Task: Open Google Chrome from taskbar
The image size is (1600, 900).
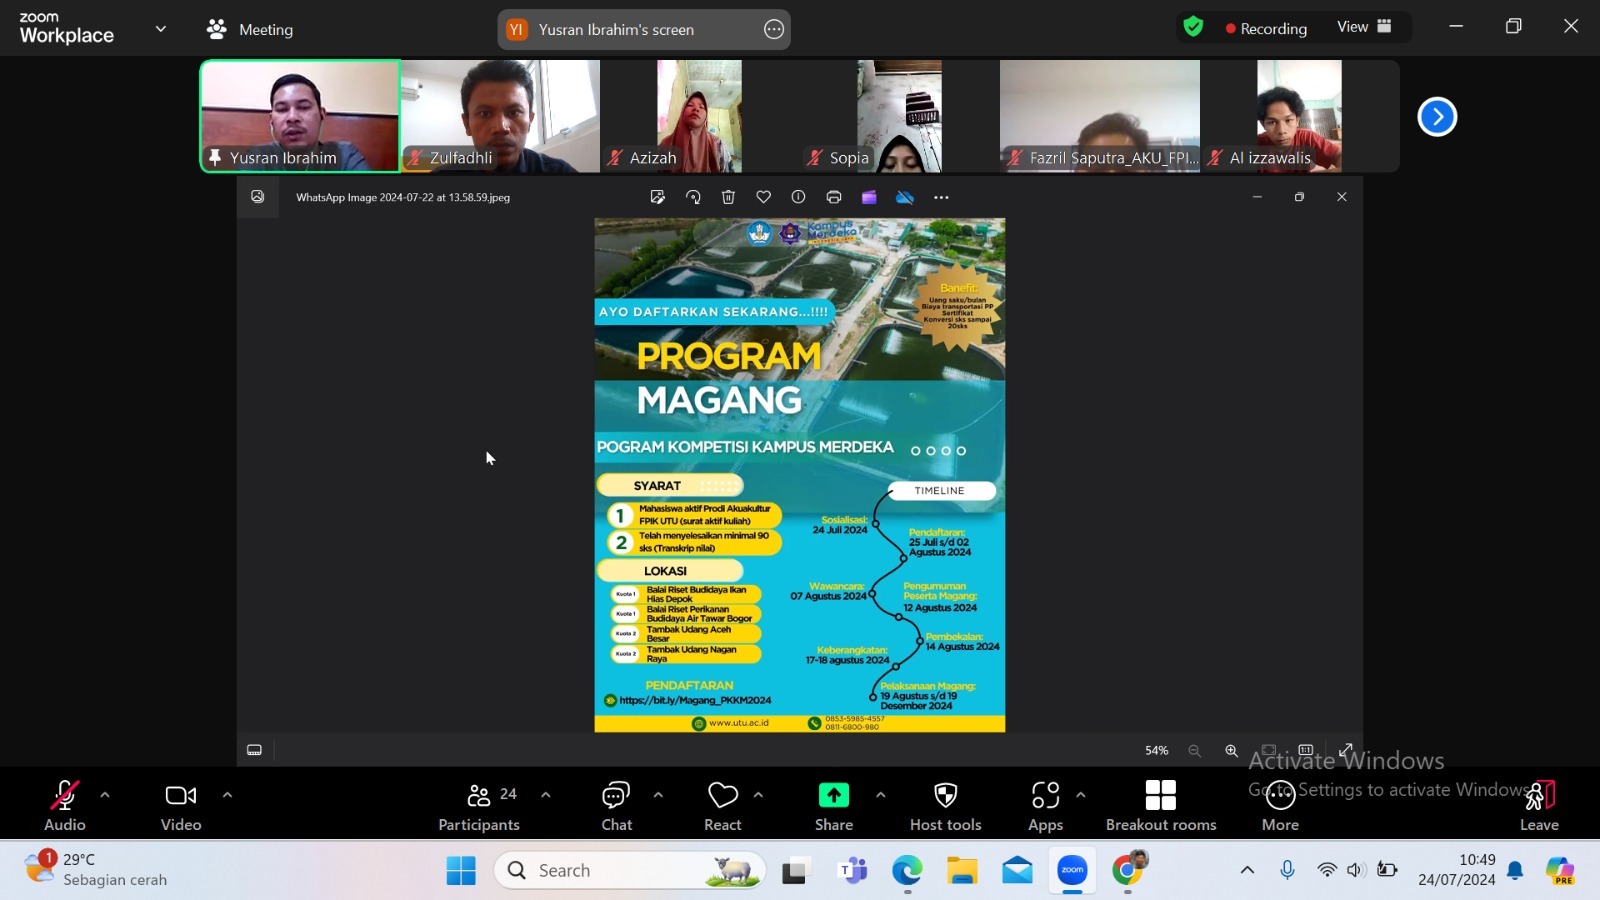Action: point(1127,871)
